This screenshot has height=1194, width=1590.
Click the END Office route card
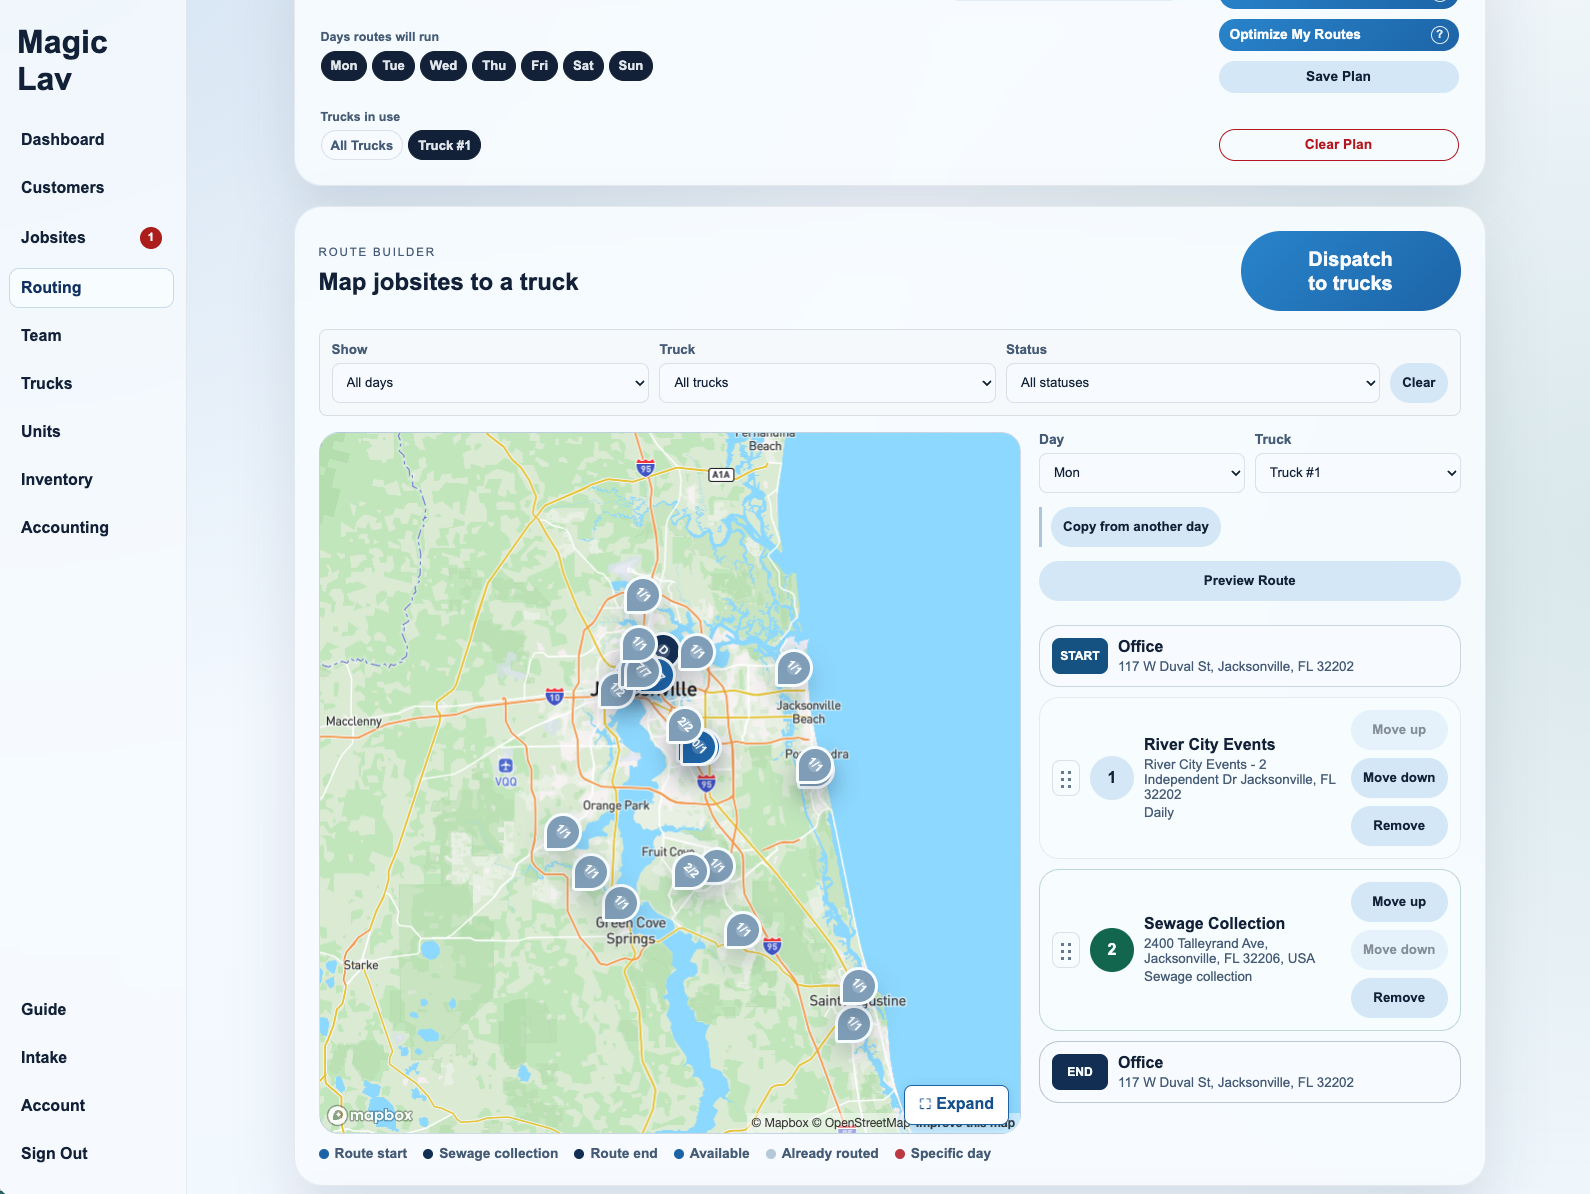[1249, 1072]
